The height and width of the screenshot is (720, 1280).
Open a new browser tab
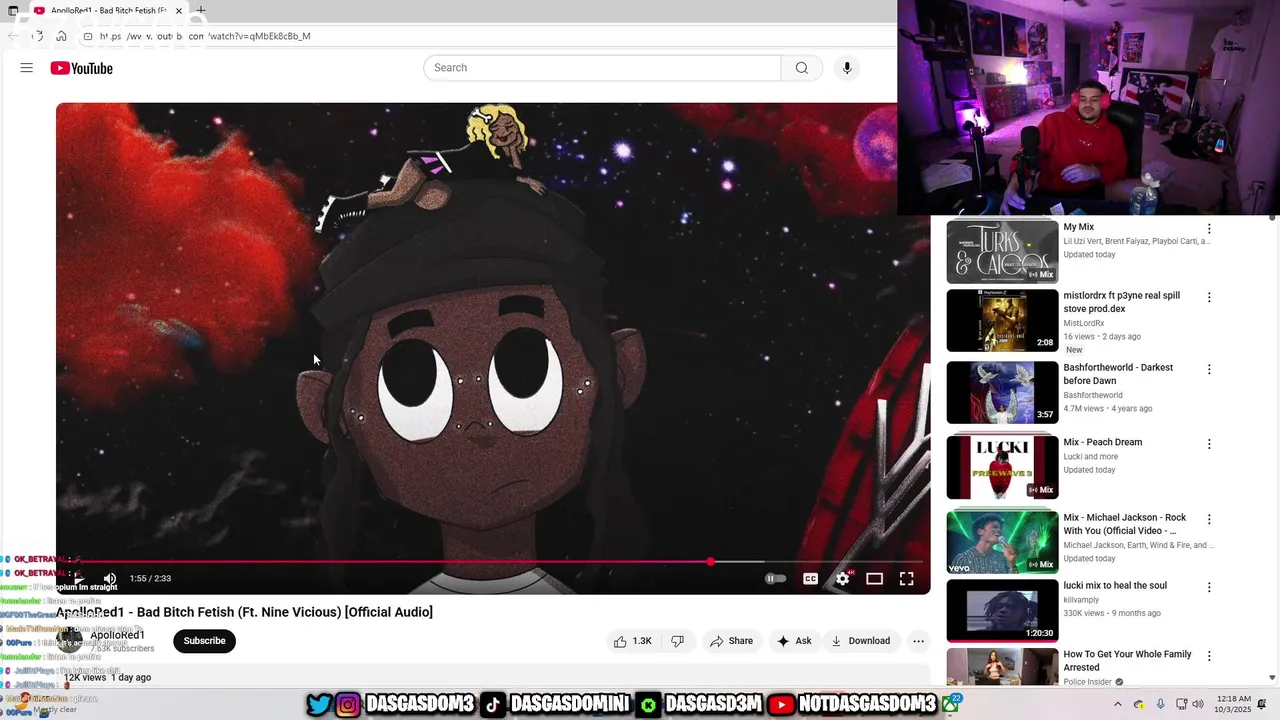click(x=201, y=10)
